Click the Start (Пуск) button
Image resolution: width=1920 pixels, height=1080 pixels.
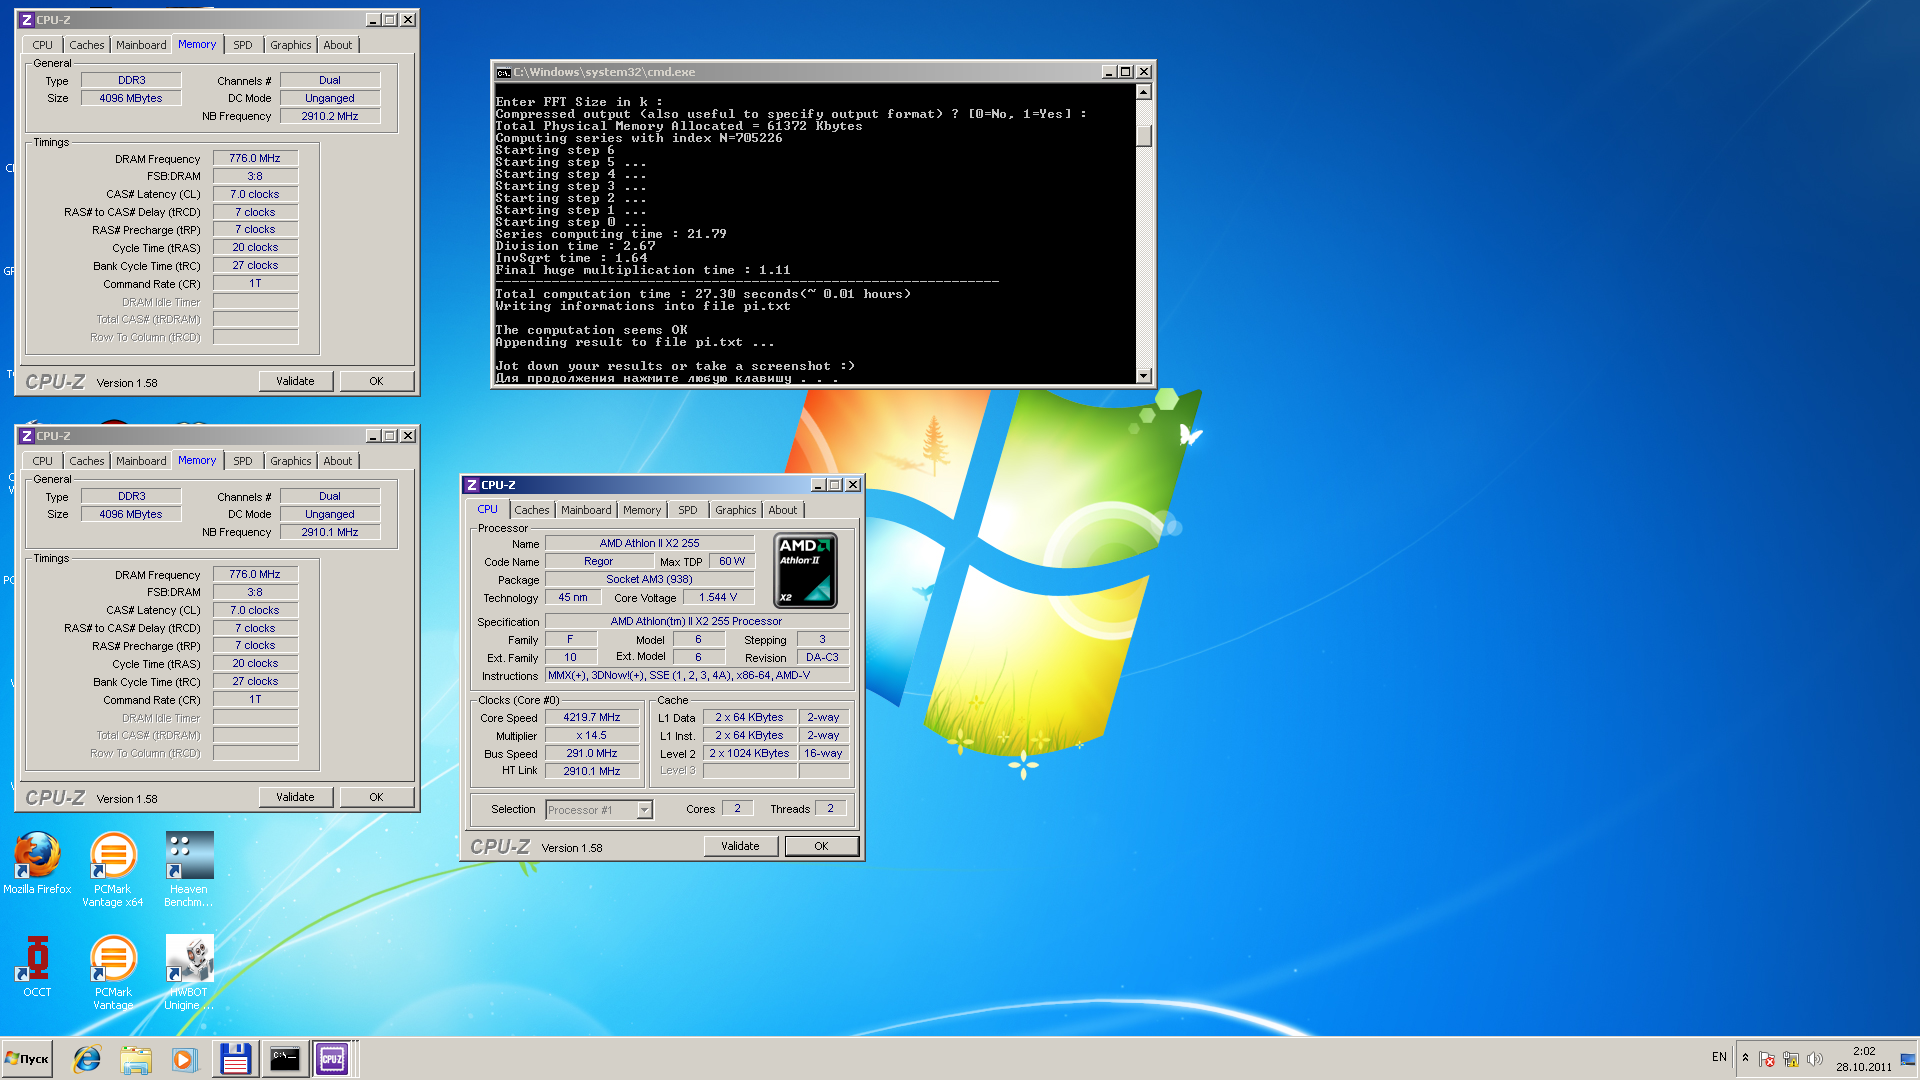coord(27,1059)
